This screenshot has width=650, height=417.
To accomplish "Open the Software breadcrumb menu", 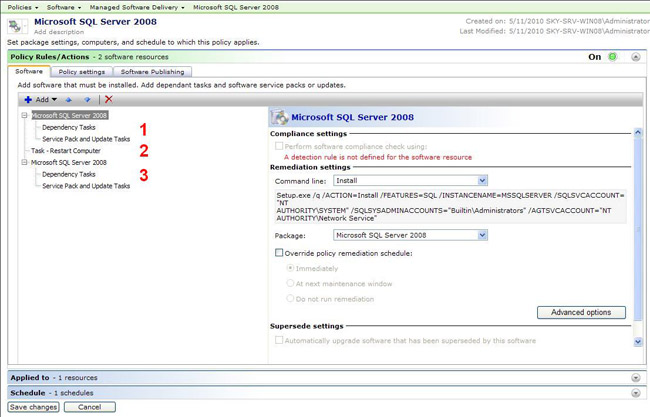I will (64, 7).
